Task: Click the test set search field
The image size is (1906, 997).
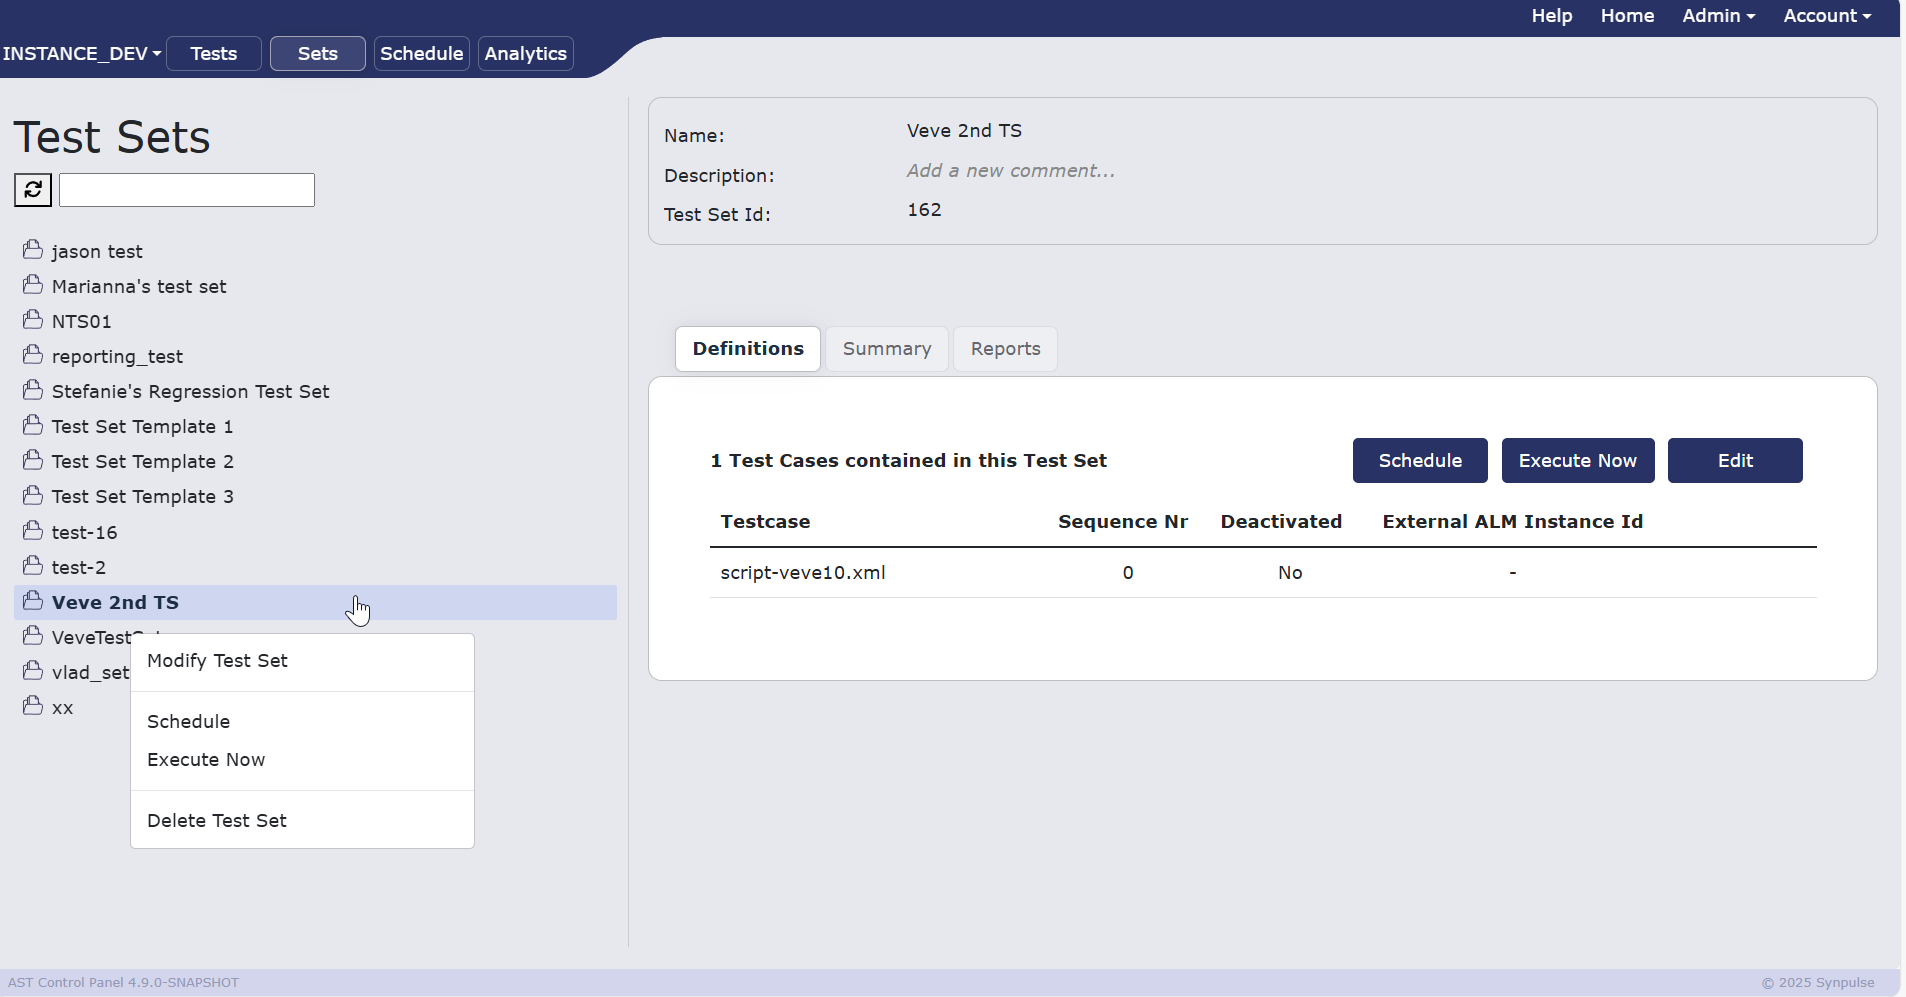Action: pyautogui.click(x=187, y=190)
